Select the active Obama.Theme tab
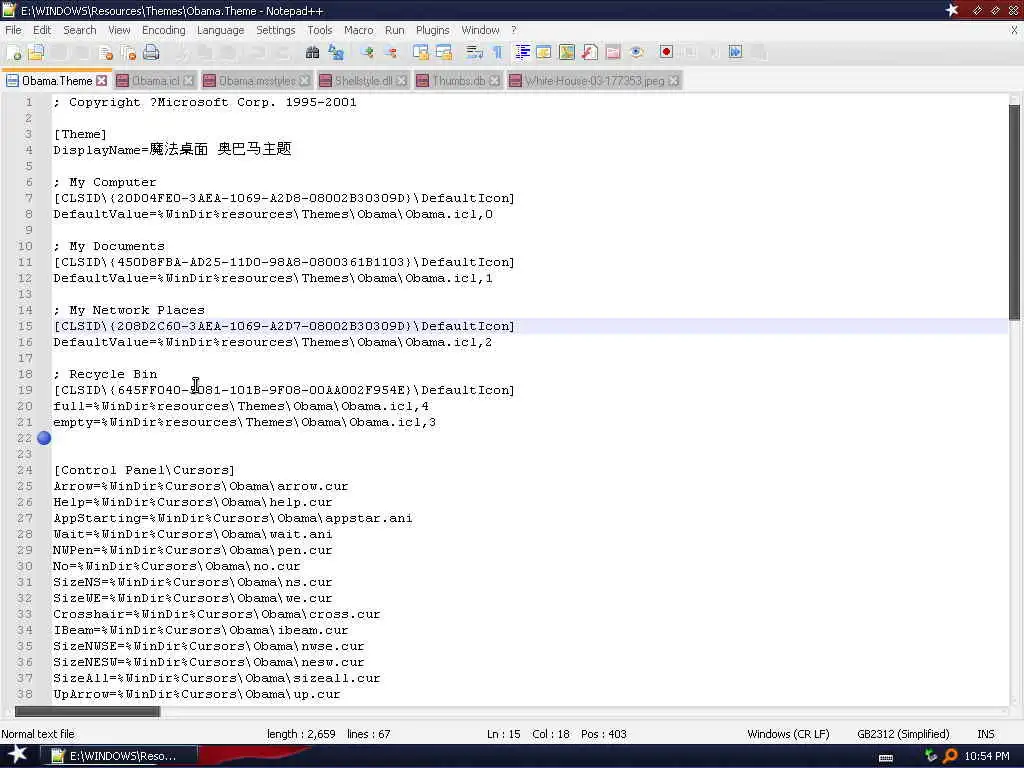 [x=56, y=80]
